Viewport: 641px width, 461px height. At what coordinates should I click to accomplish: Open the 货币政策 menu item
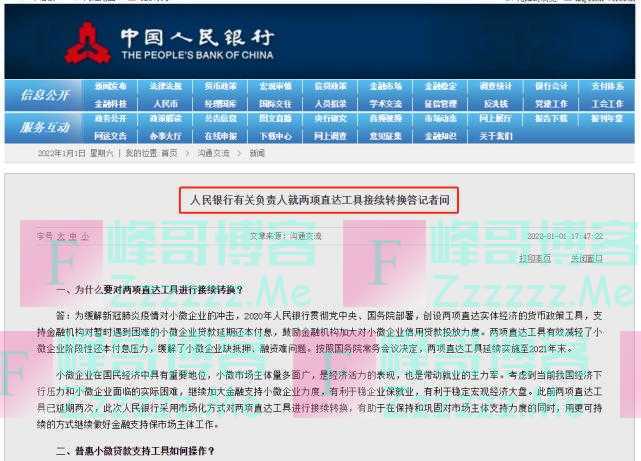(x=221, y=86)
